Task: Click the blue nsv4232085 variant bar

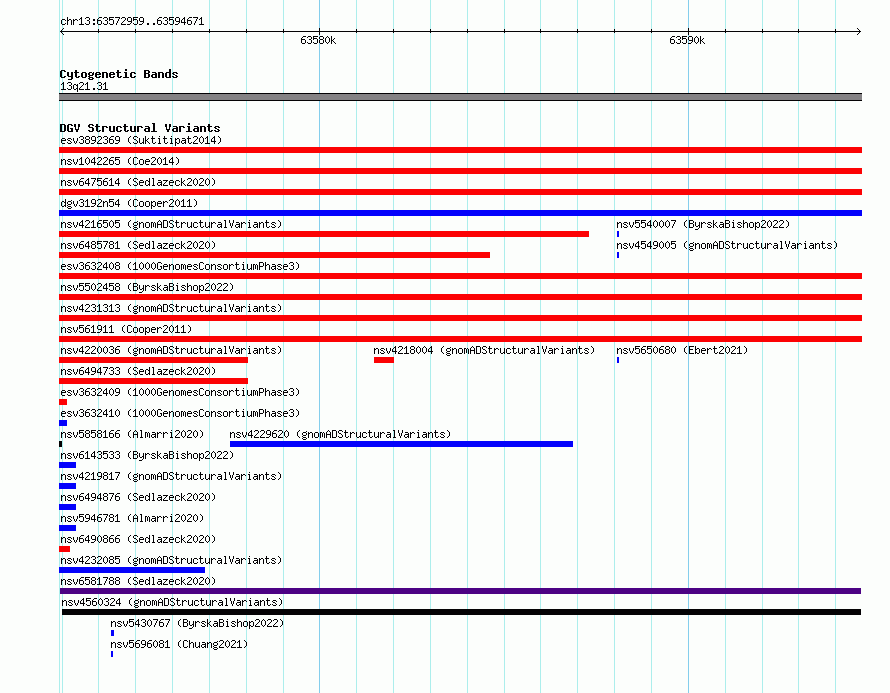Action: pyautogui.click(x=132, y=570)
